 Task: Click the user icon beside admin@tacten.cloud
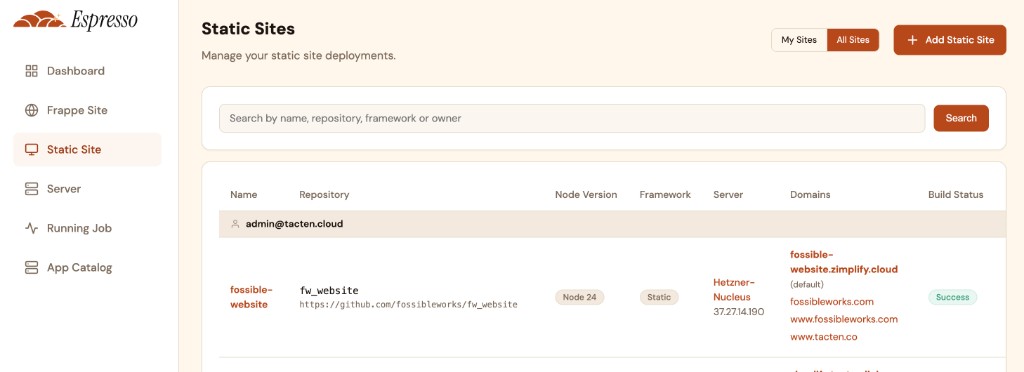[235, 224]
